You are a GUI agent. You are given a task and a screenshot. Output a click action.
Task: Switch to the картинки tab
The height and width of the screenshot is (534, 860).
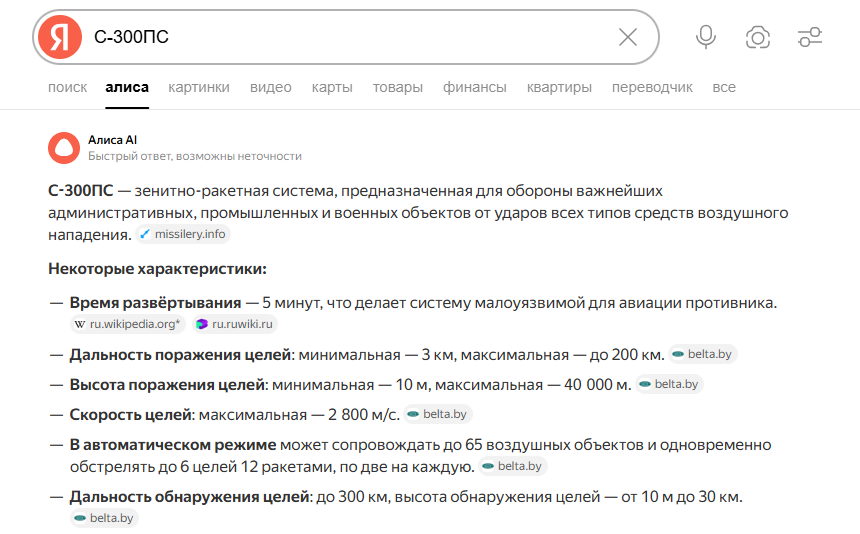(199, 87)
